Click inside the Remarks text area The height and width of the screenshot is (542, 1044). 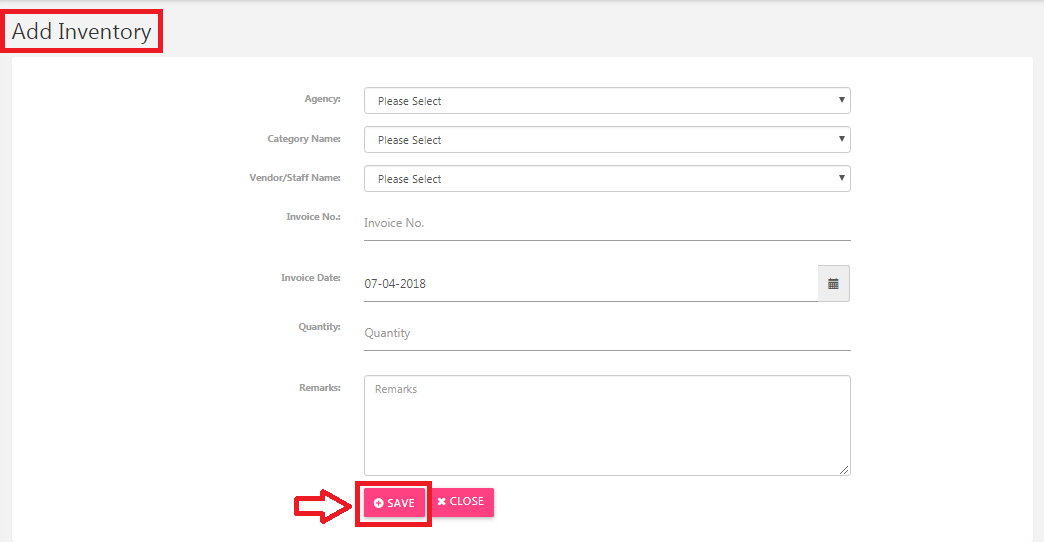(607, 425)
